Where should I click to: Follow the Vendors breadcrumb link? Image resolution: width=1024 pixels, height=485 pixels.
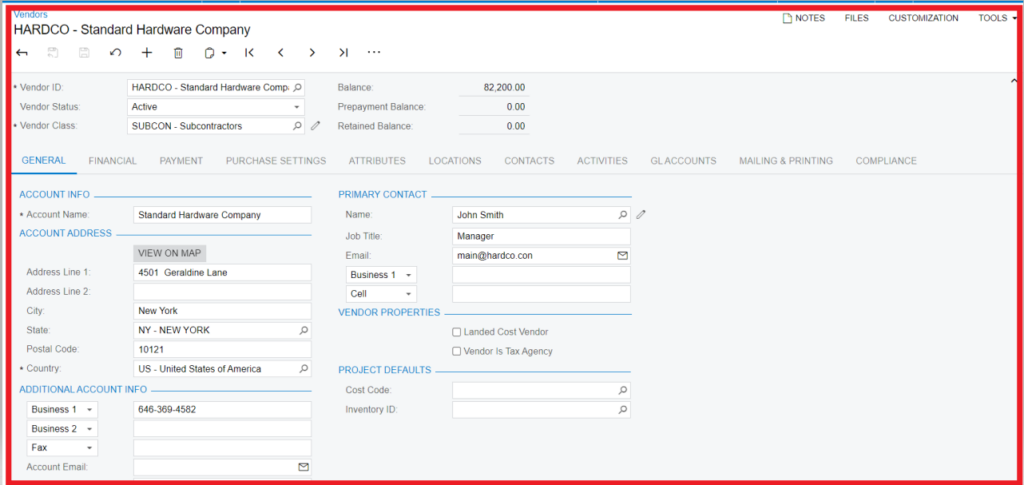30,15
